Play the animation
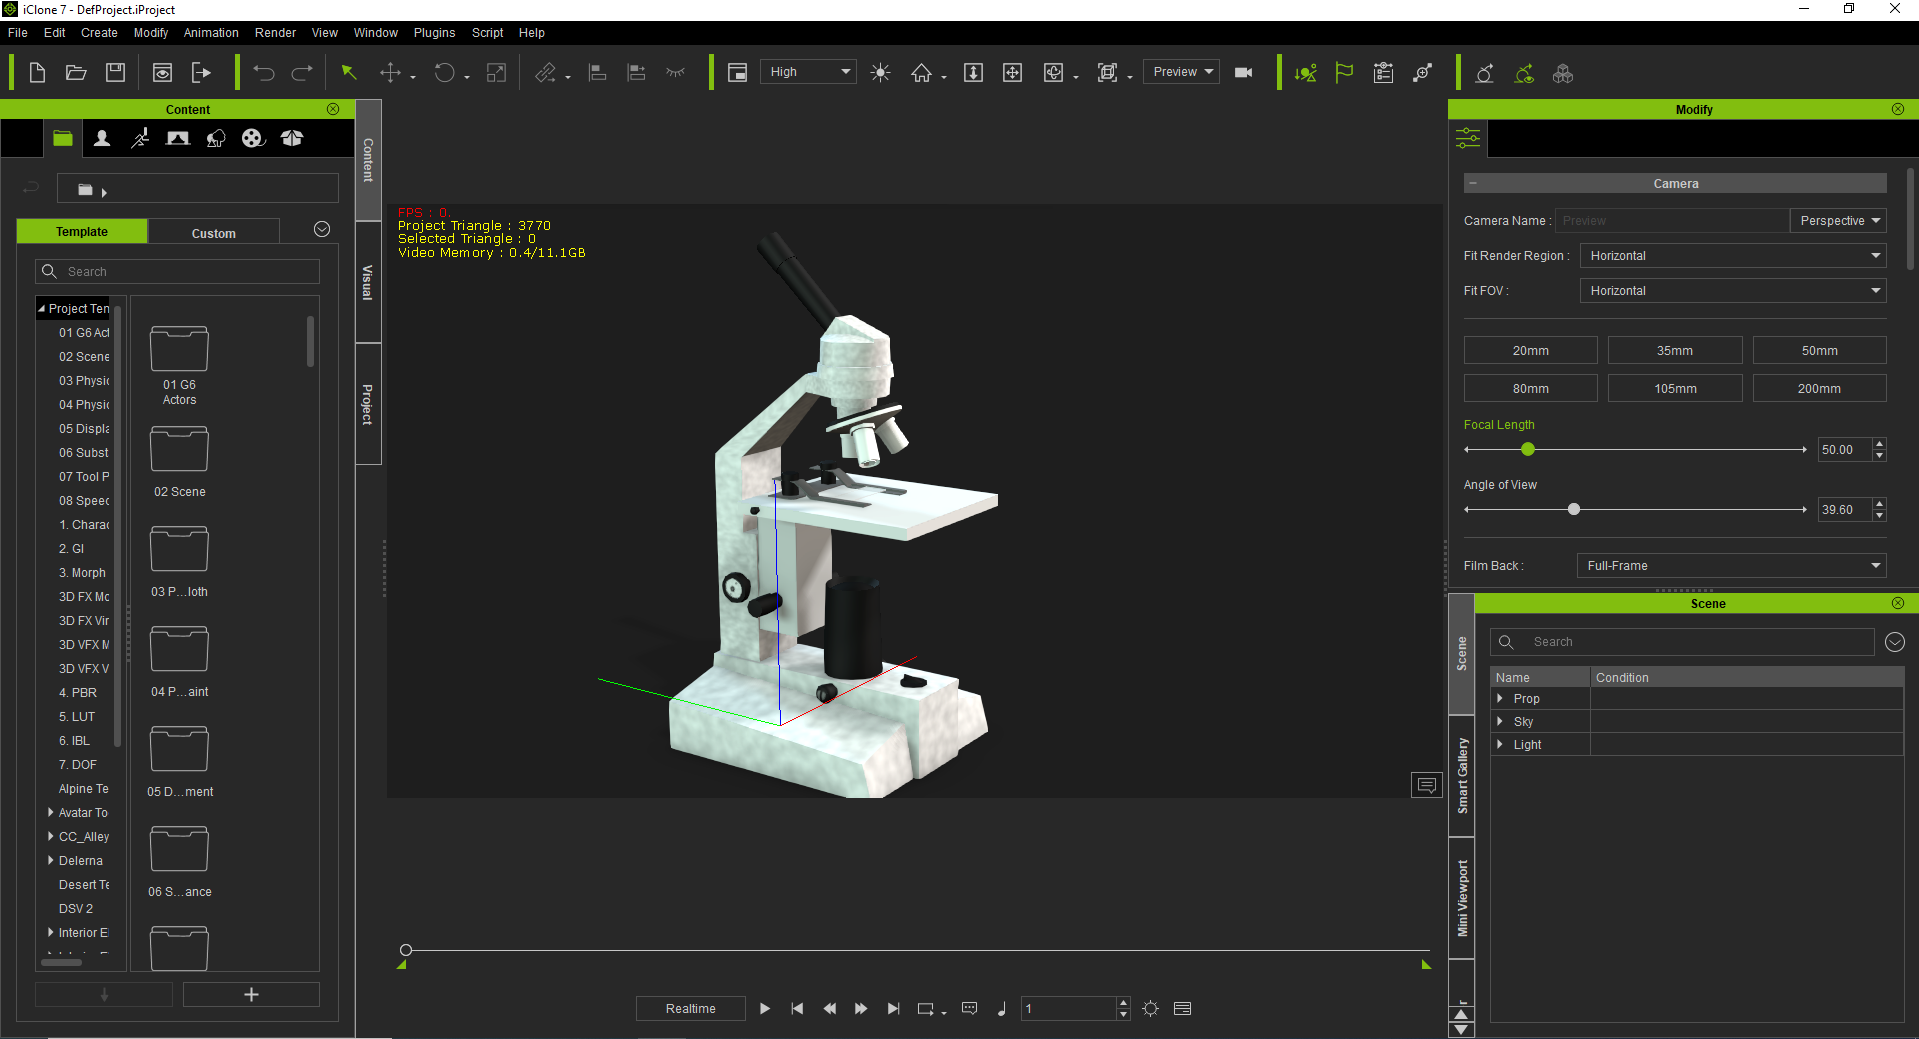Image resolution: width=1919 pixels, height=1039 pixels. [765, 1008]
